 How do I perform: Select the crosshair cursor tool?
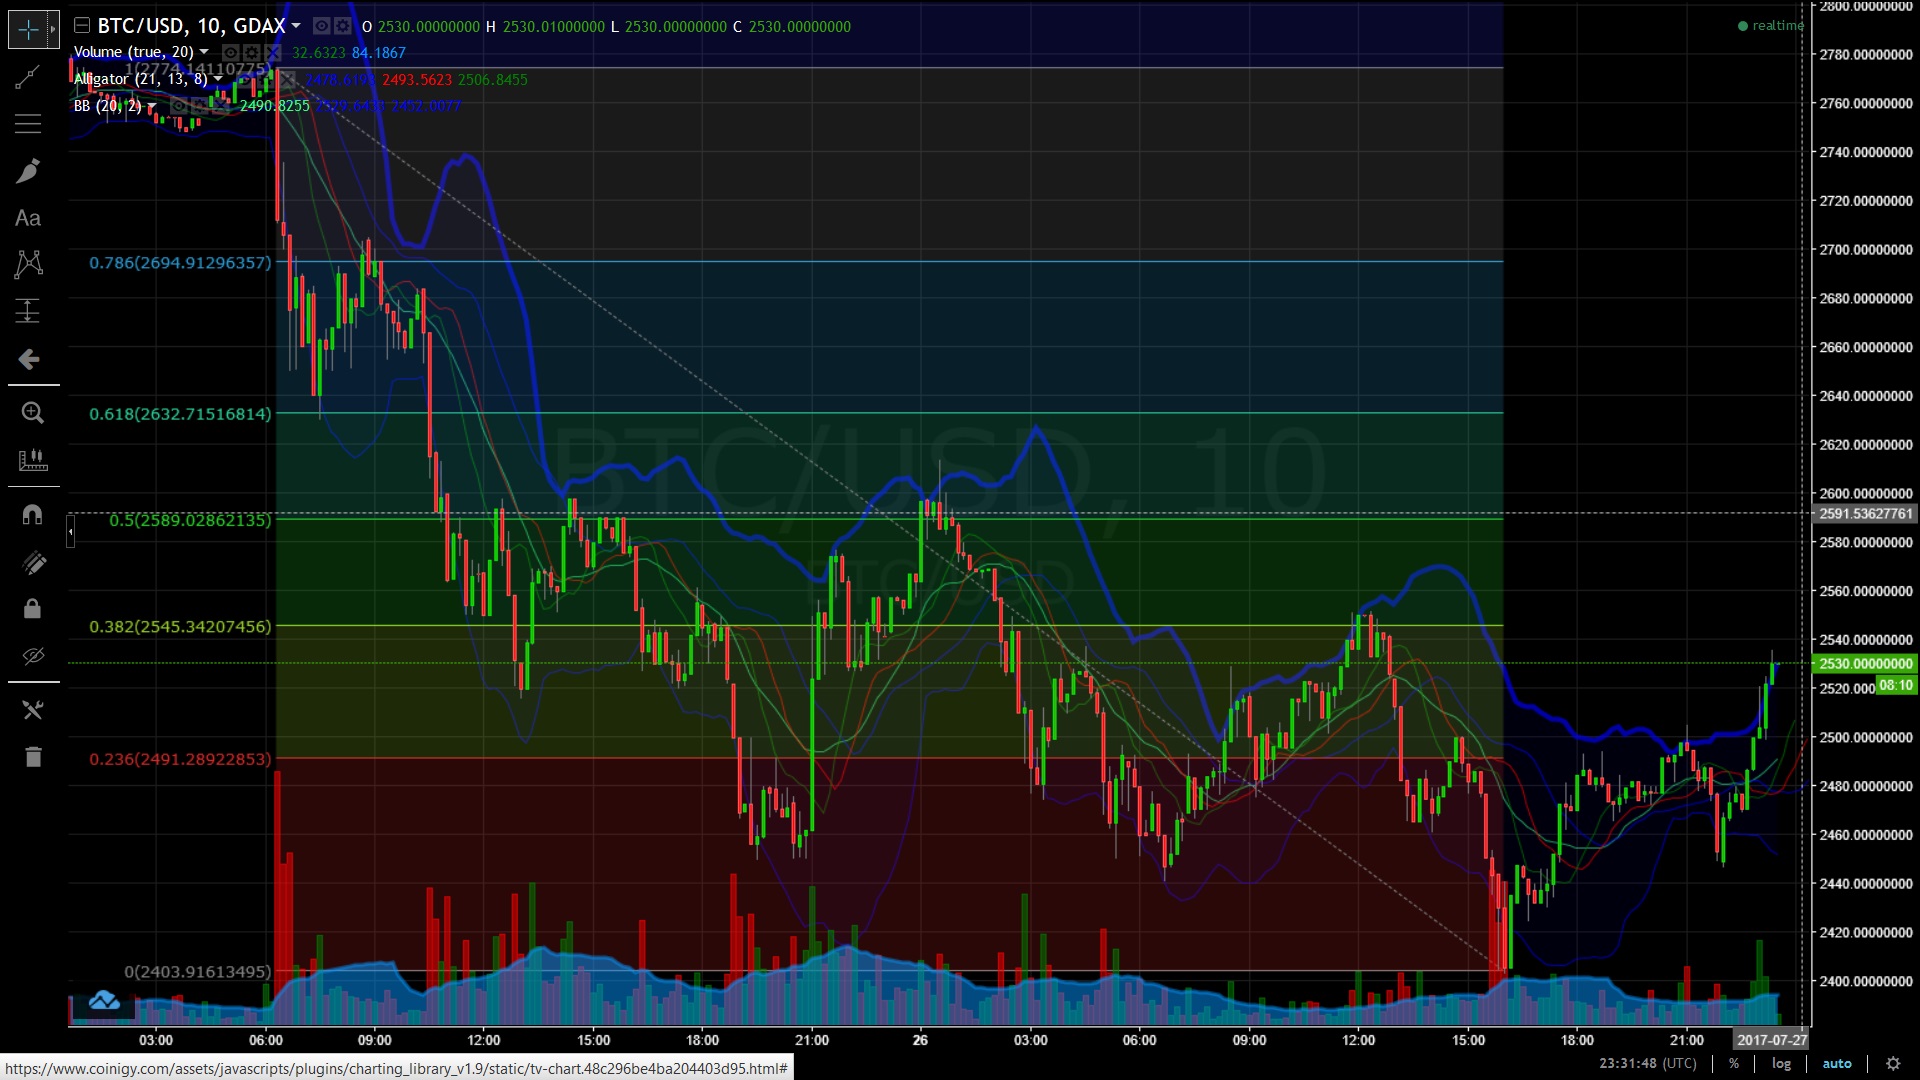[x=28, y=30]
